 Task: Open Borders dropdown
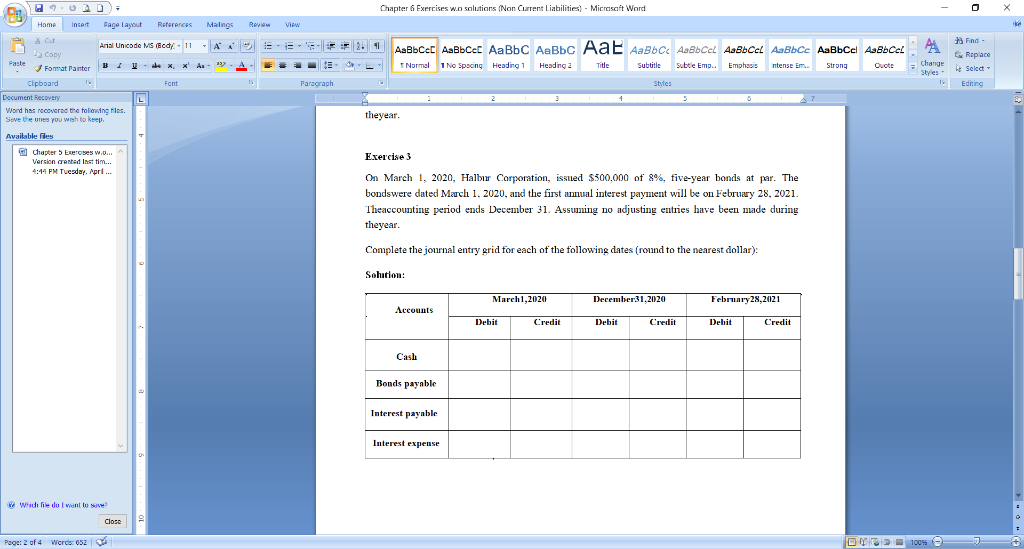pyautogui.click(x=378, y=65)
